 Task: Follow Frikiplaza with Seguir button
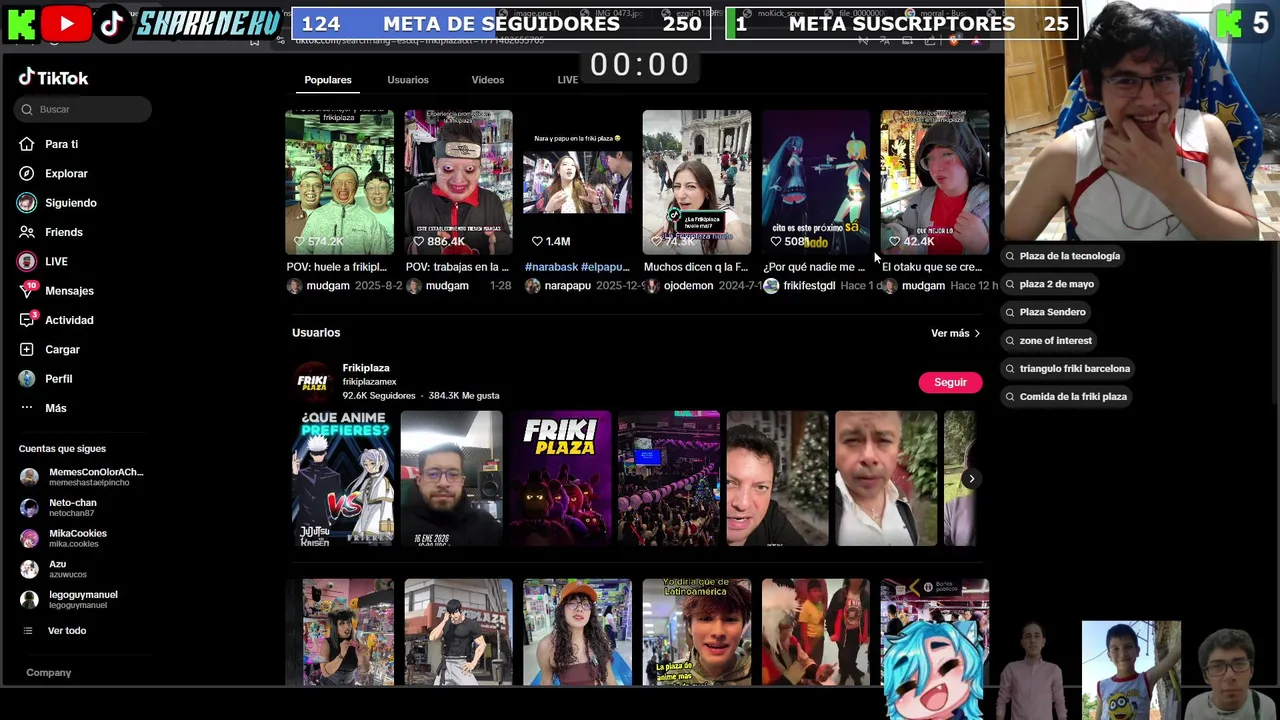[950, 382]
